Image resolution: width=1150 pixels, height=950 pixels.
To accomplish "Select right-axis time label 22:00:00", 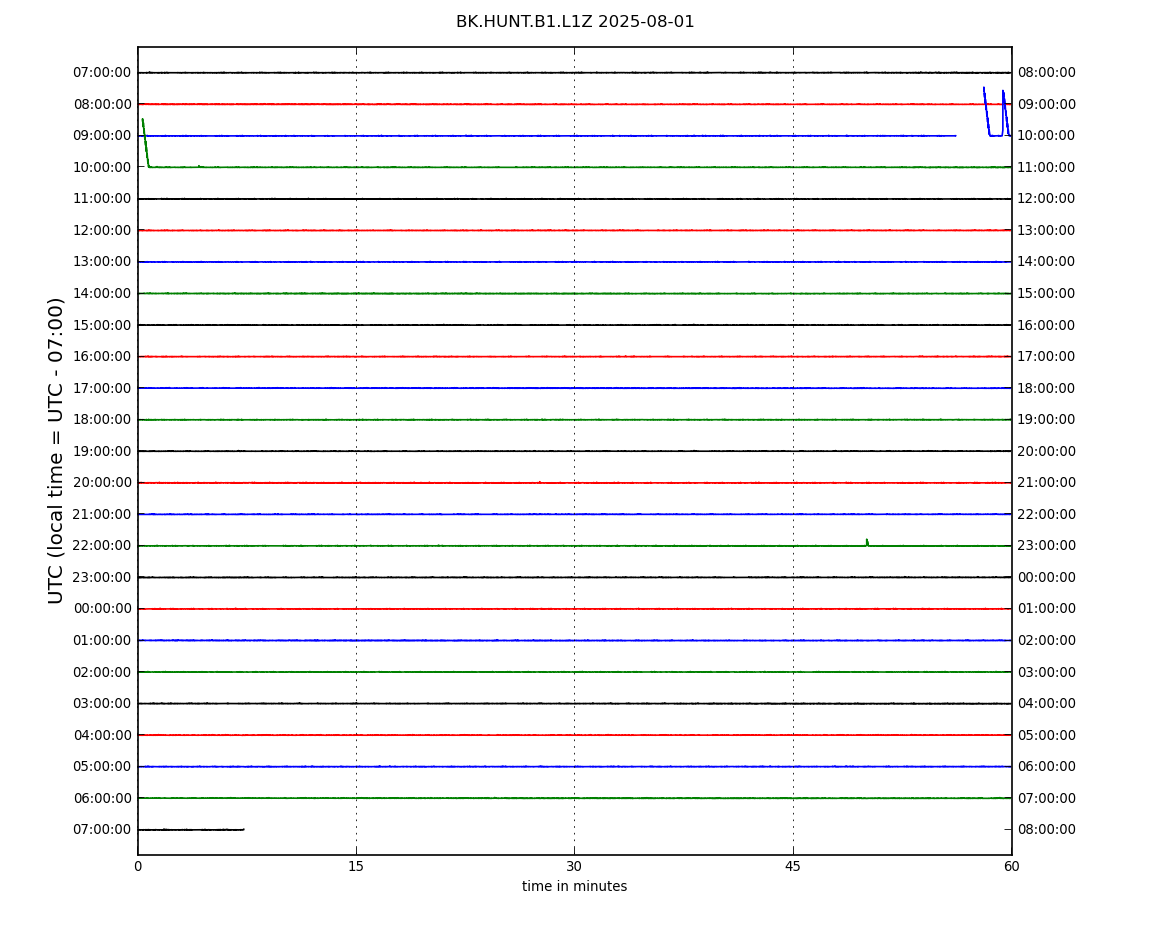I will pos(1047,514).
